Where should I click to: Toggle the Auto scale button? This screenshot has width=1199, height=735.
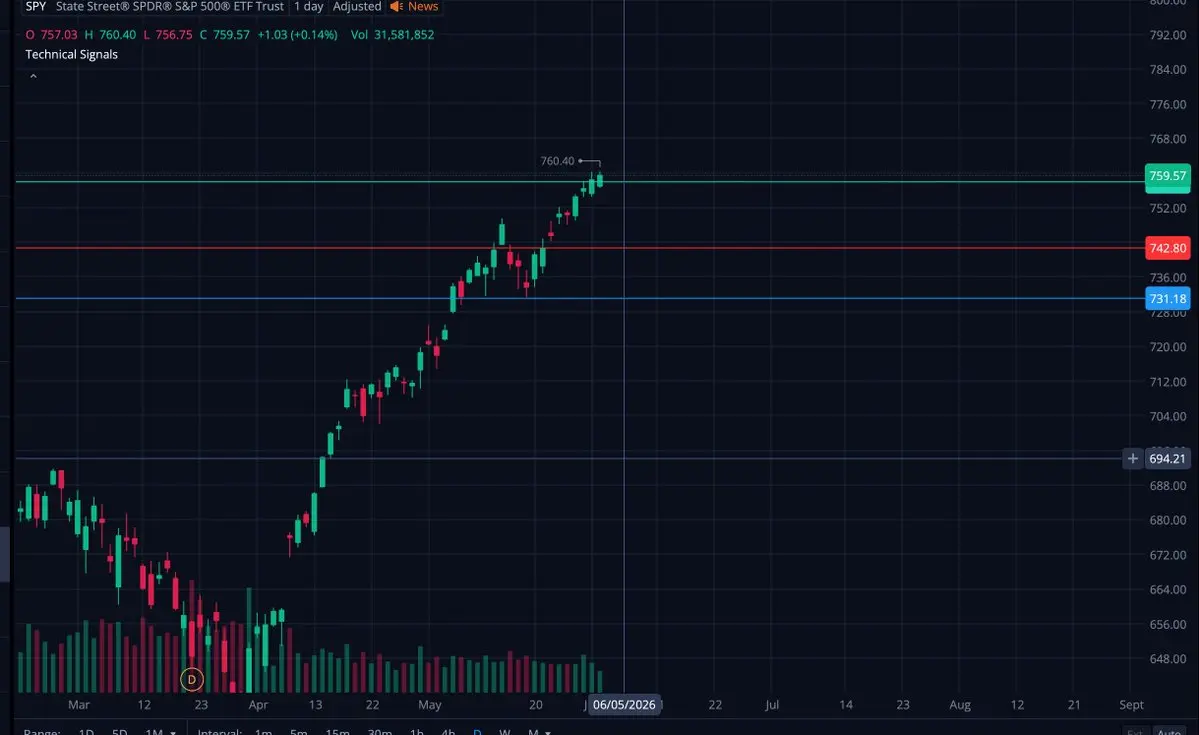tap(1170, 732)
